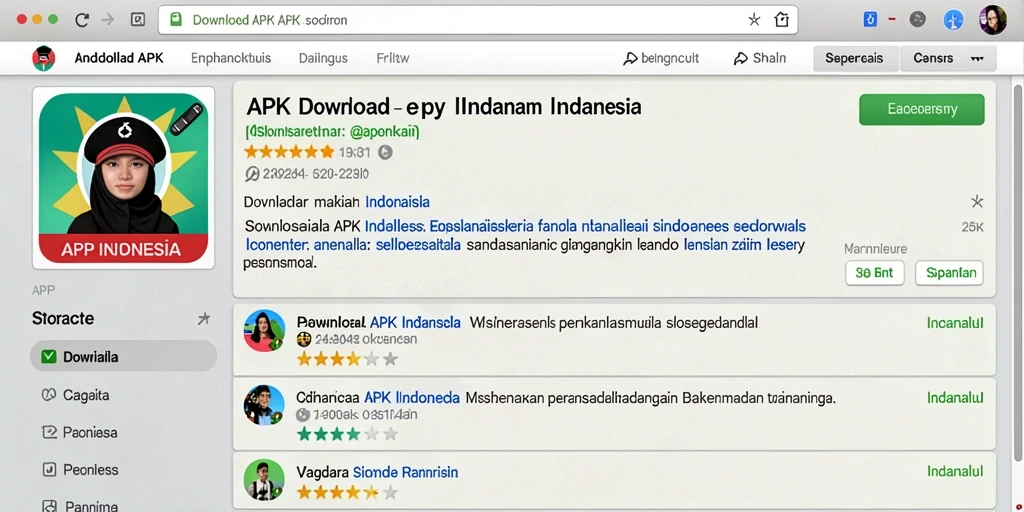Go forward with the browser arrow icon
Image resolution: width=1024 pixels, height=512 pixels.
coord(108,20)
